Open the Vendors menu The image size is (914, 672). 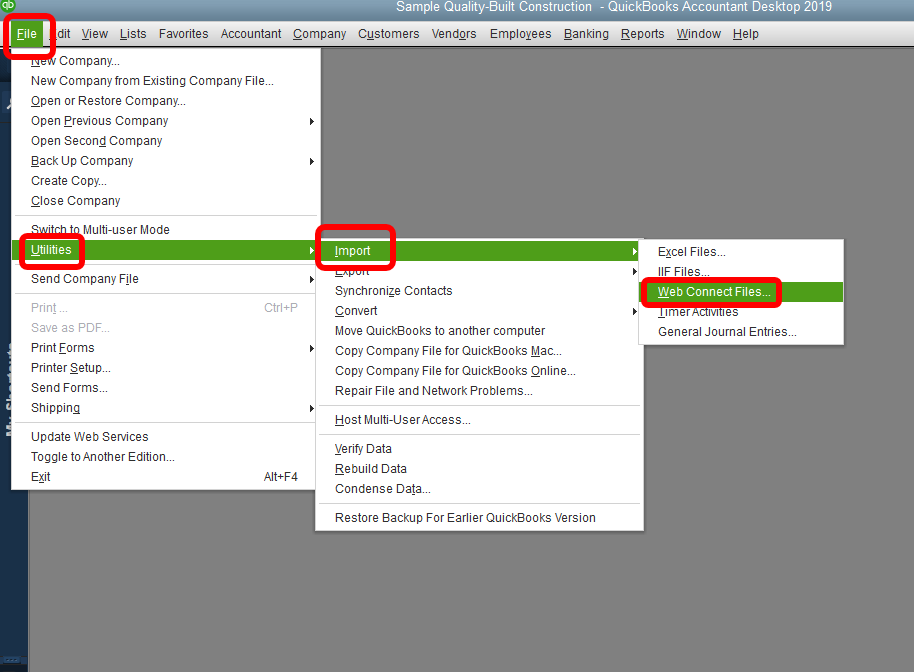pyautogui.click(x=454, y=34)
